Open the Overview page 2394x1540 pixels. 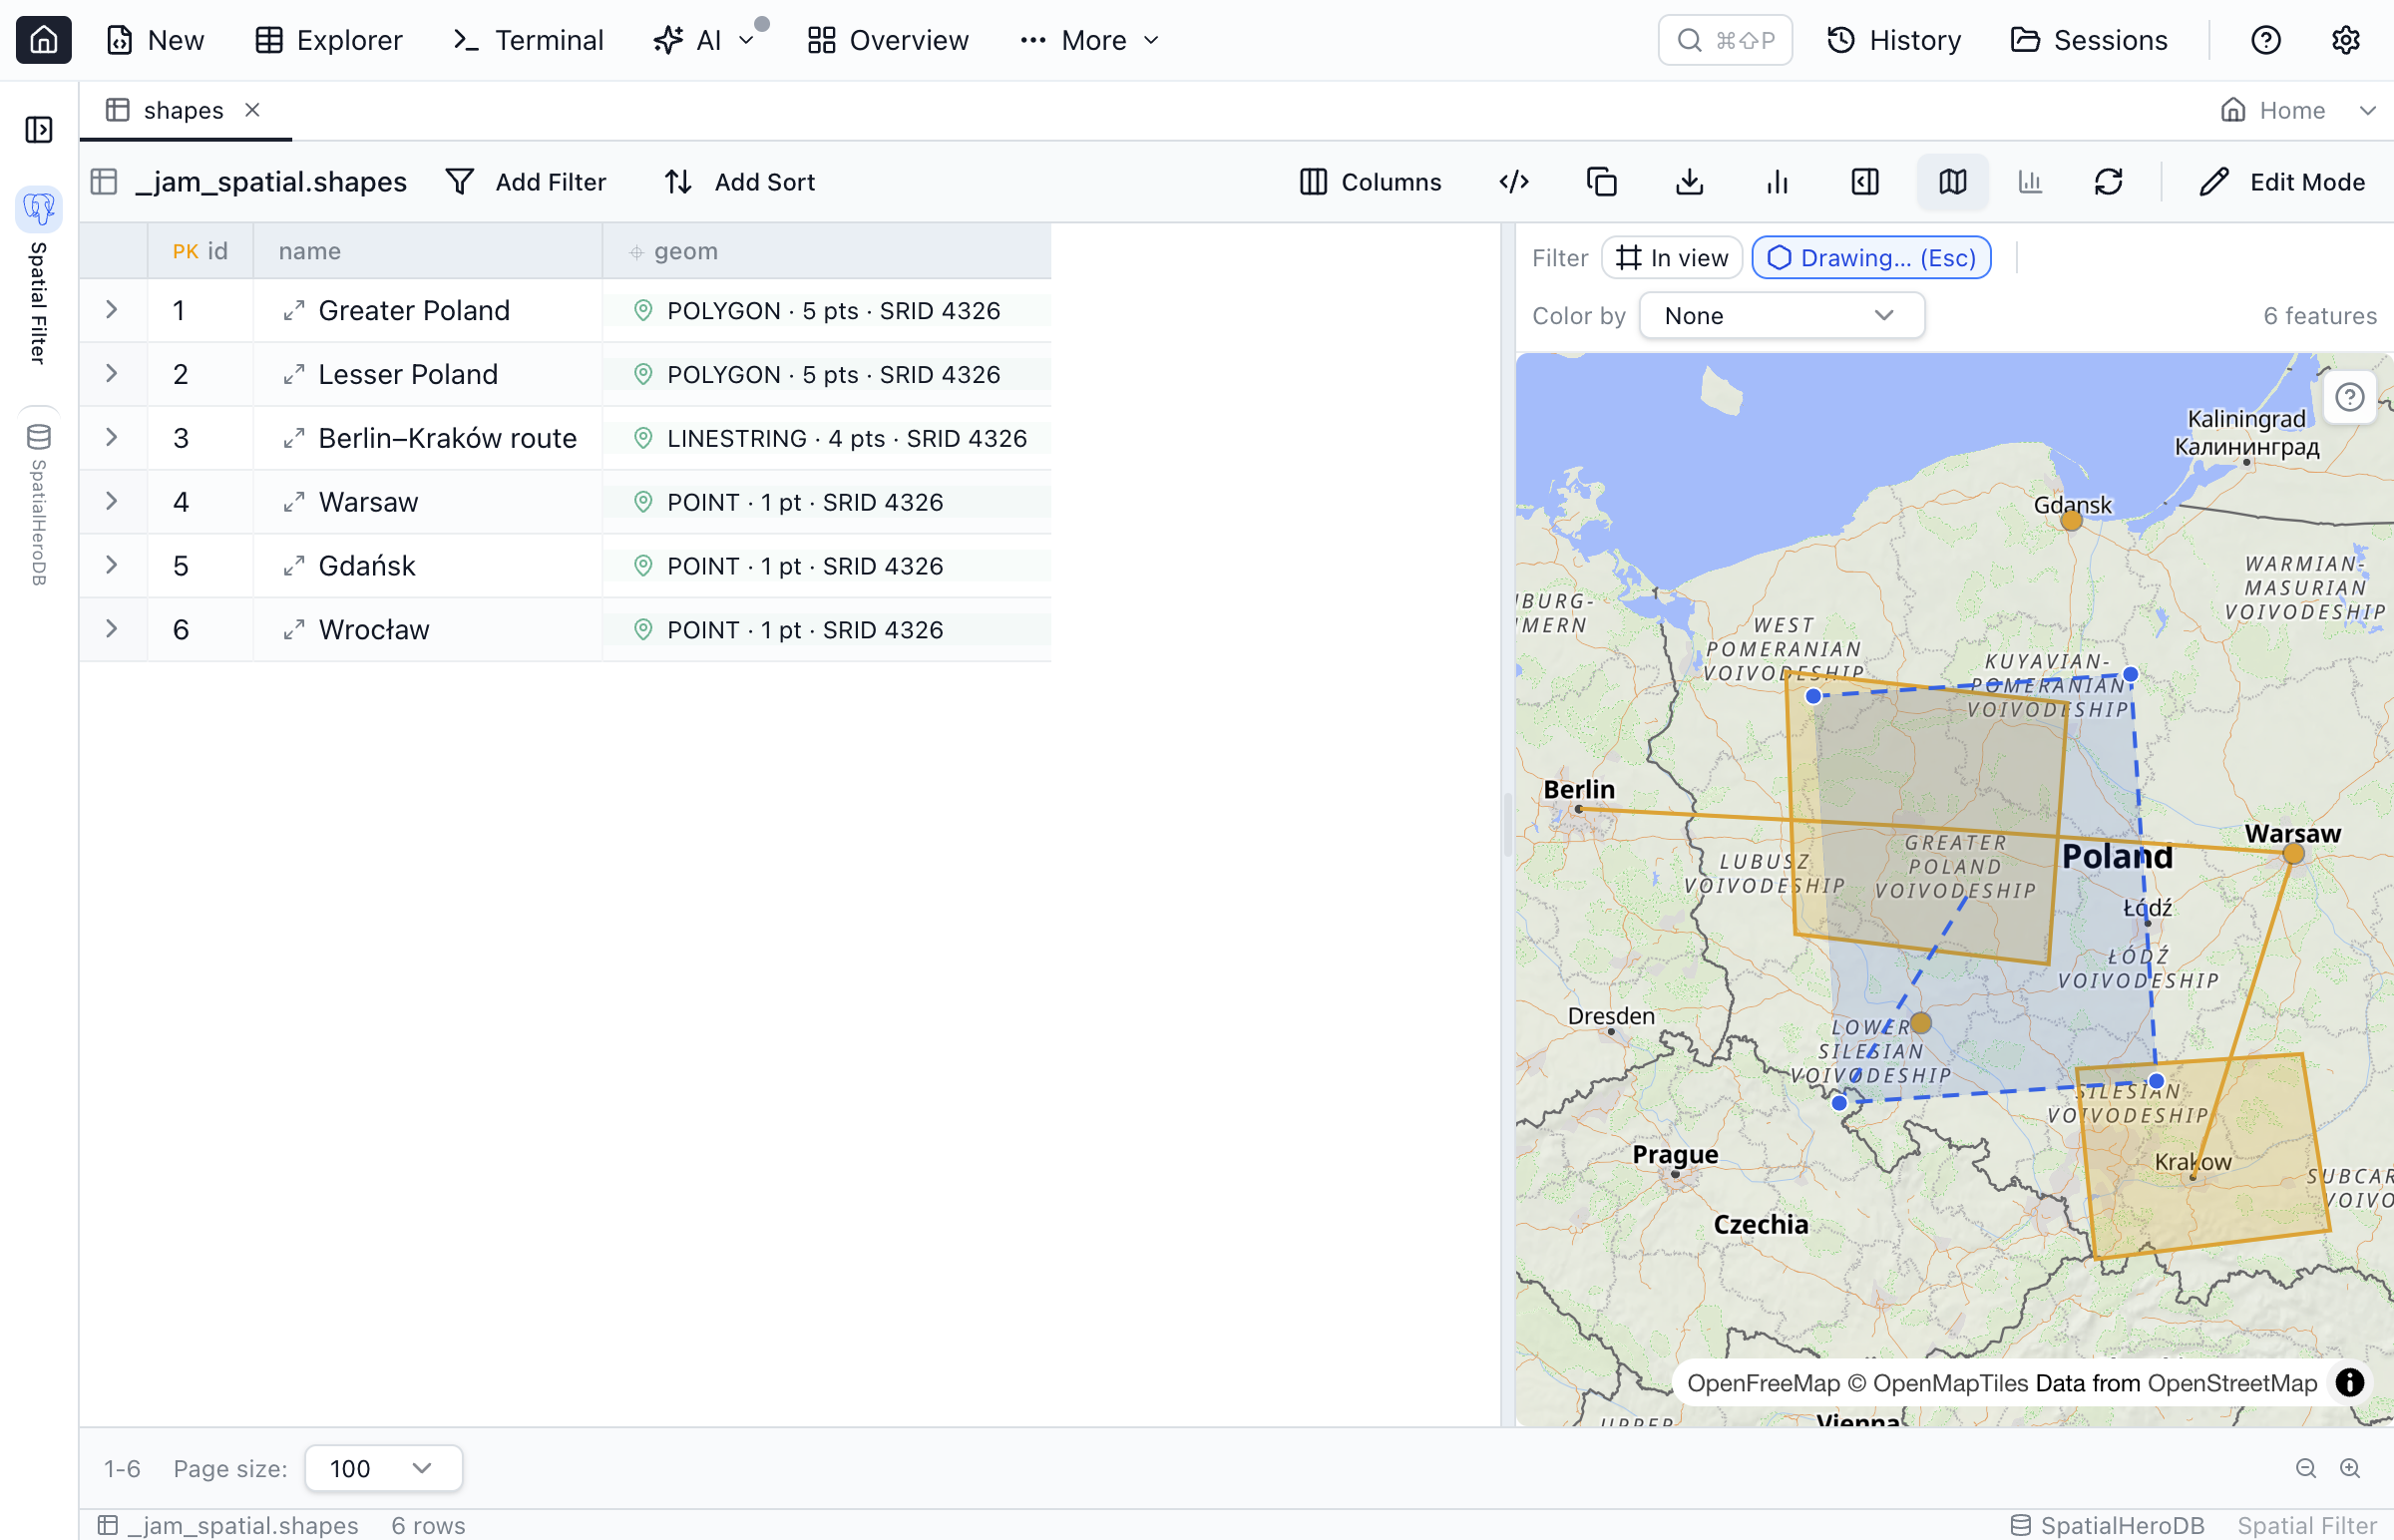[888, 40]
